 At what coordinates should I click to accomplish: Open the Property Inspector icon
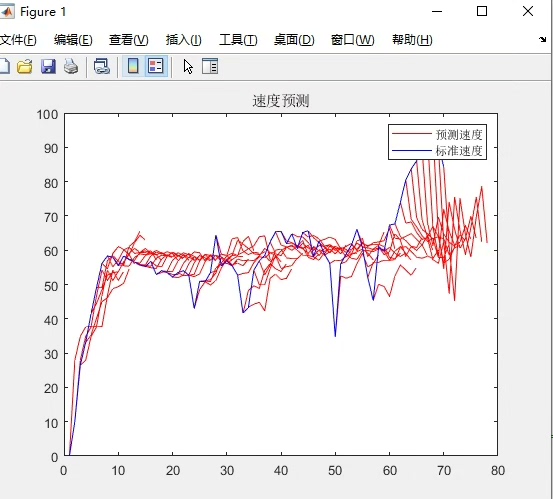(x=210, y=66)
